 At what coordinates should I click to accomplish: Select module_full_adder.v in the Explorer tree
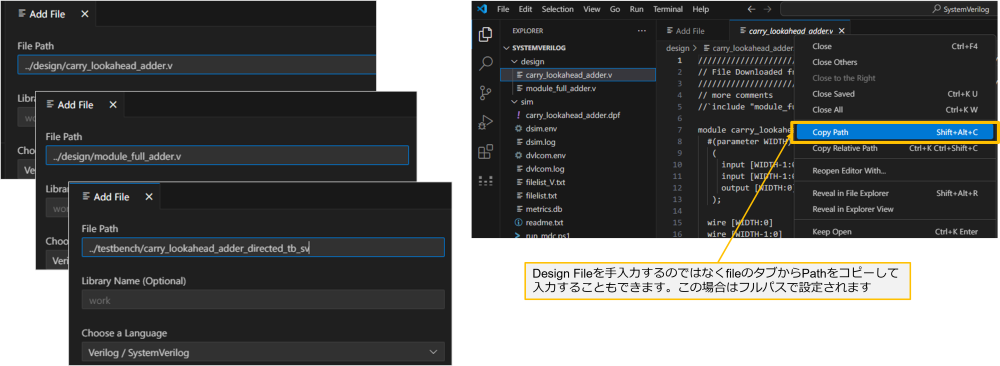pyautogui.click(x=578, y=88)
